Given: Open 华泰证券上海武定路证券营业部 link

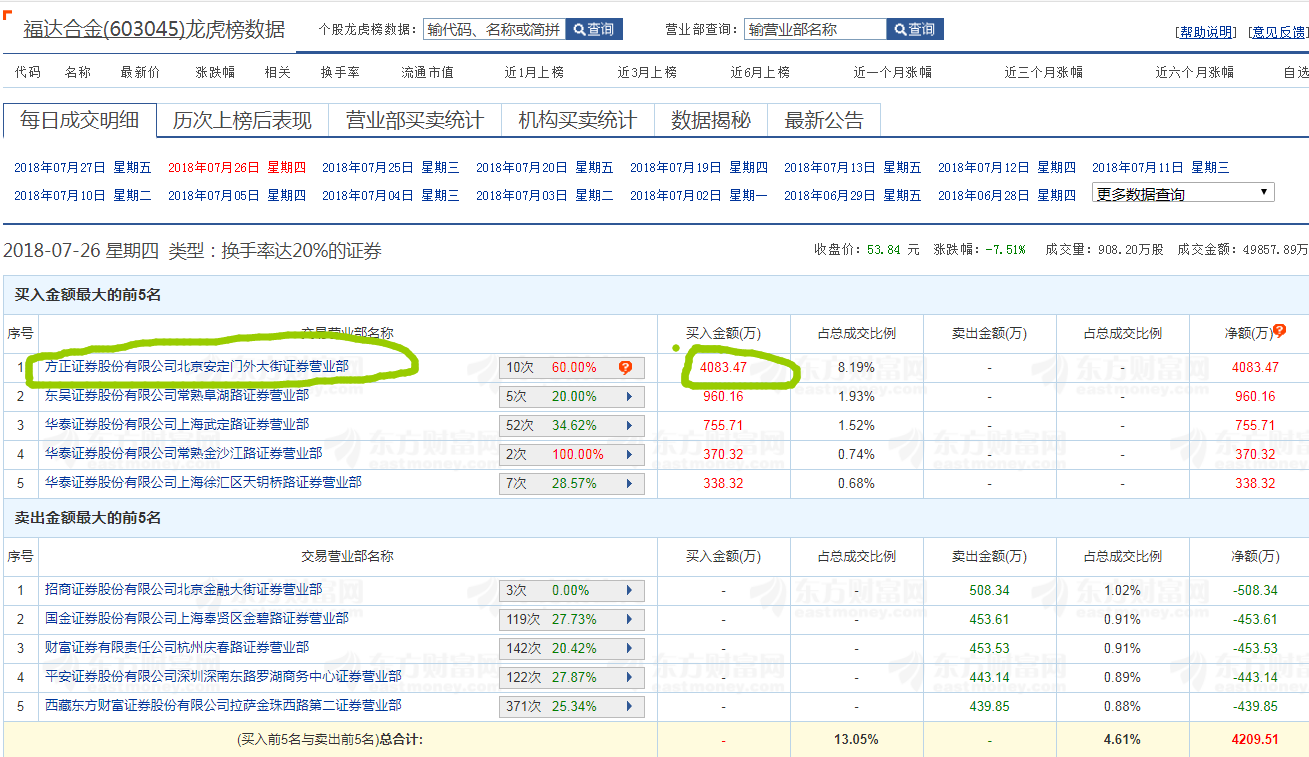Looking at the screenshot, I should 177,425.
